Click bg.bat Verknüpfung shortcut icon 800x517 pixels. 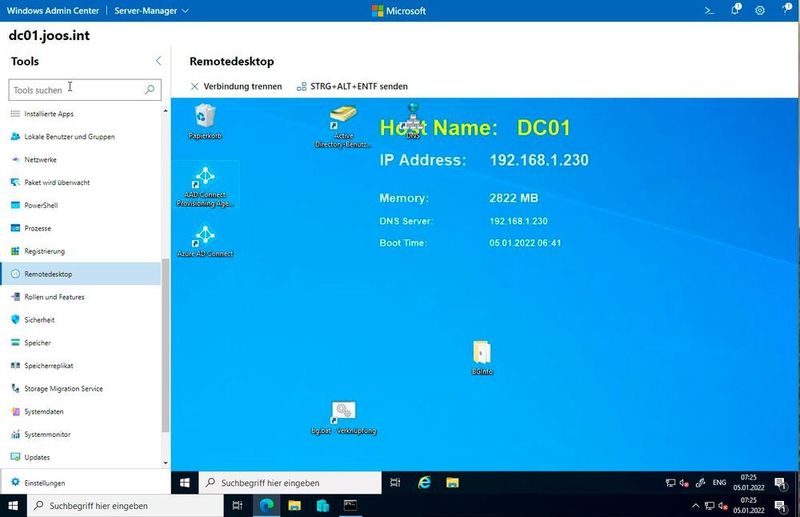[343, 418]
